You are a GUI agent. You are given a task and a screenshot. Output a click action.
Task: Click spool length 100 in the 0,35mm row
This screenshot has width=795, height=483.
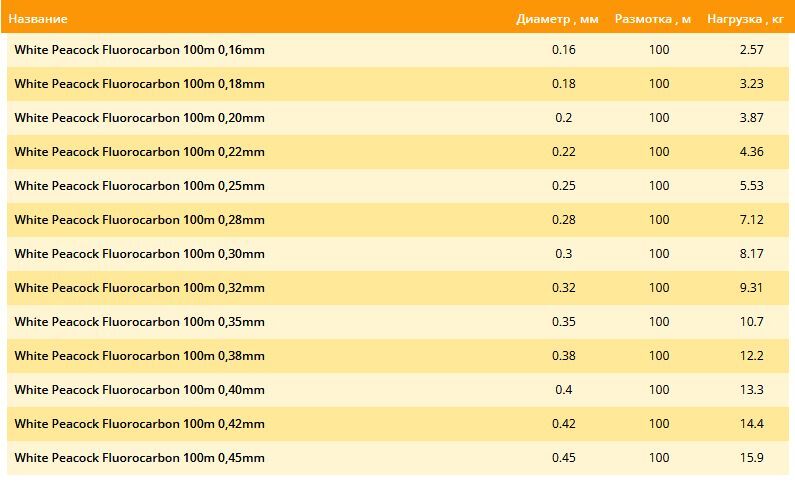click(x=659, y=321)
